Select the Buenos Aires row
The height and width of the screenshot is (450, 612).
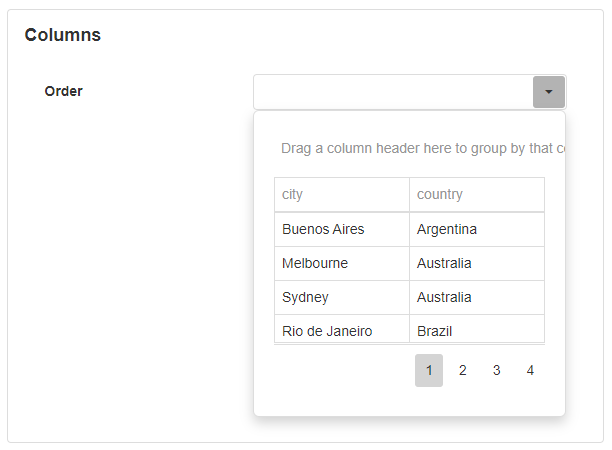click(x=341, y=229)
